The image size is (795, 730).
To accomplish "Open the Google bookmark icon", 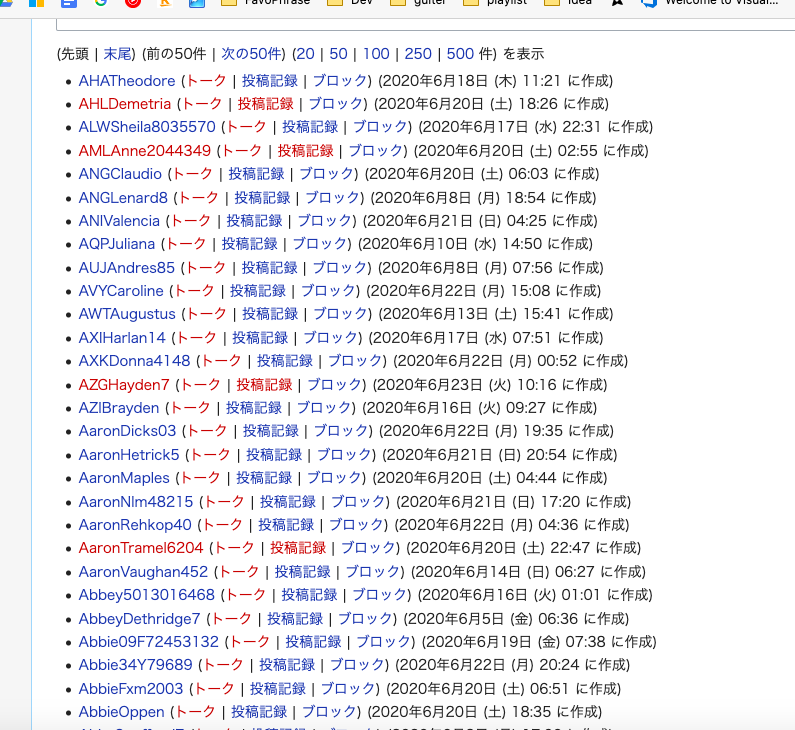I will click(x=100, y=3).
